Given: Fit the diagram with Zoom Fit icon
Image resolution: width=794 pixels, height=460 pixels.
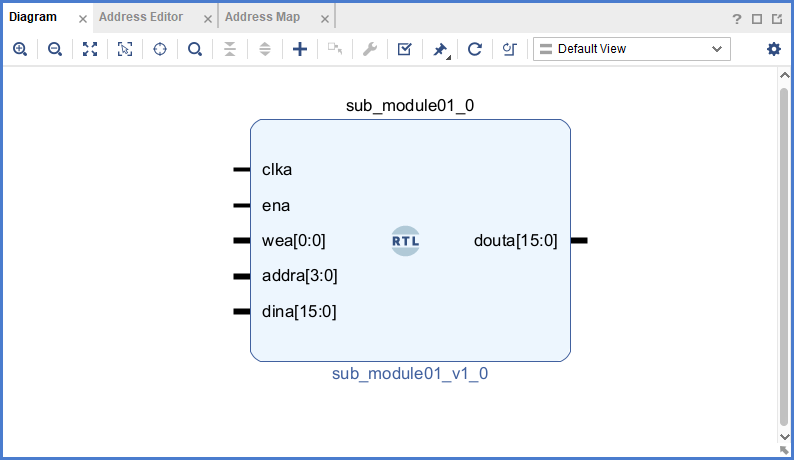Looking at the screenshot, I should click(x=90, y=49).
